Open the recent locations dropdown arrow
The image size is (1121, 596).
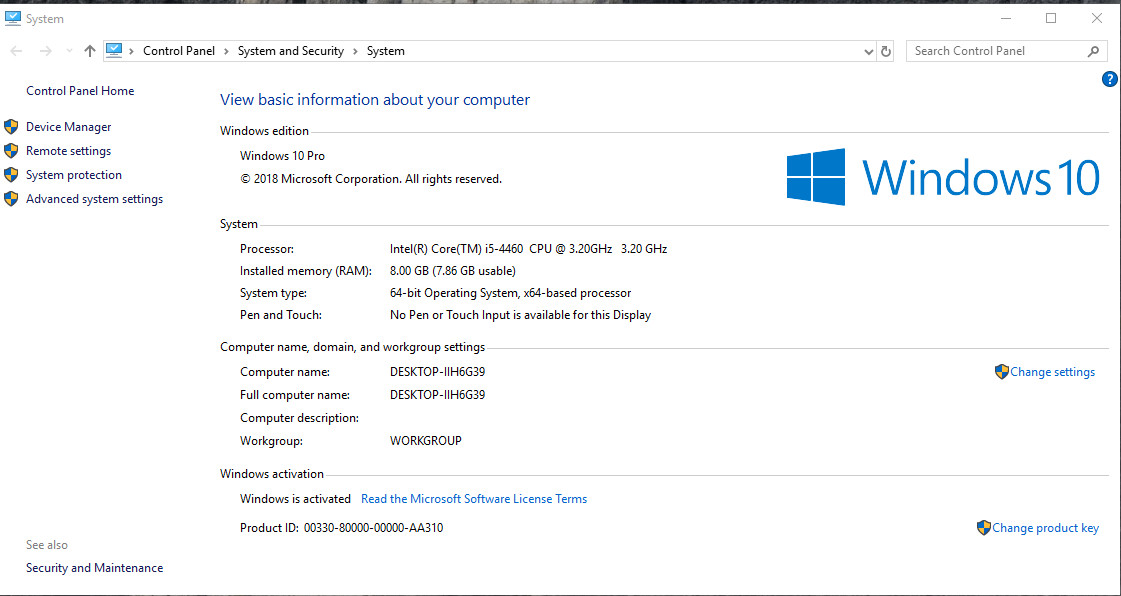pyautogui.click(x=69, y=51)
